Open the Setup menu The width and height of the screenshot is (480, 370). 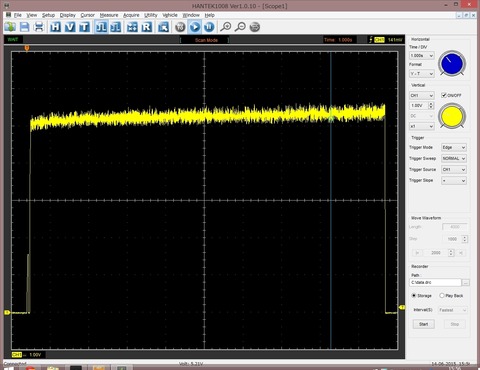48,15
